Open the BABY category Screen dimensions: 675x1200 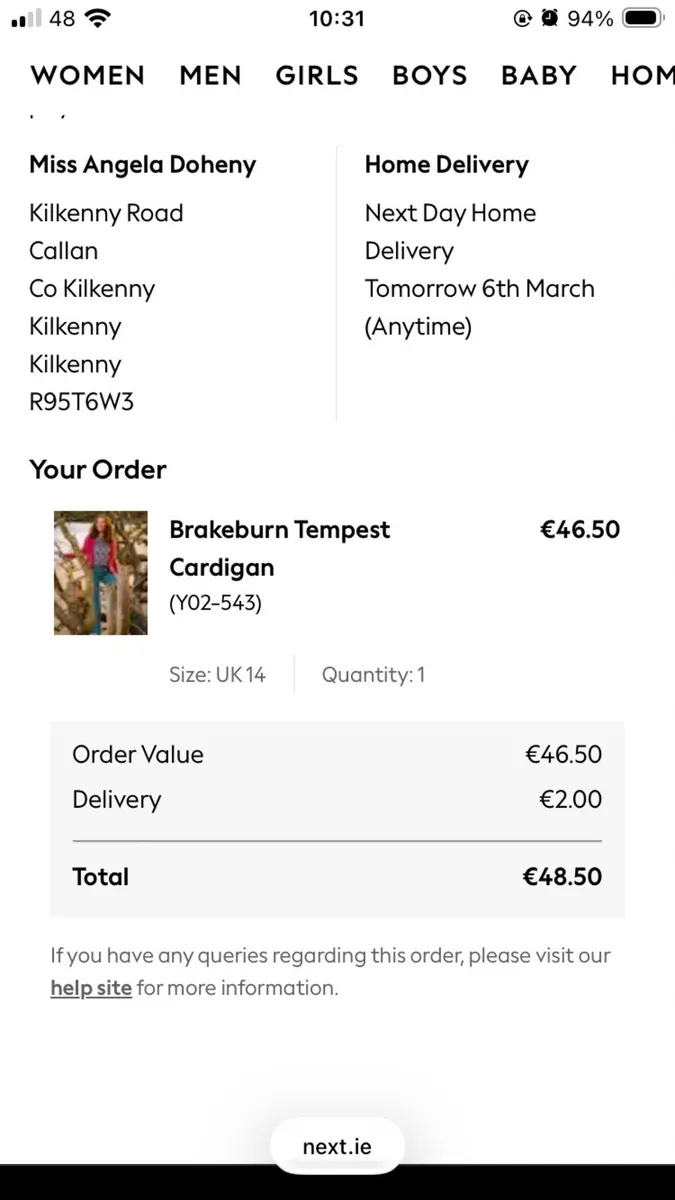click(539, 75)
